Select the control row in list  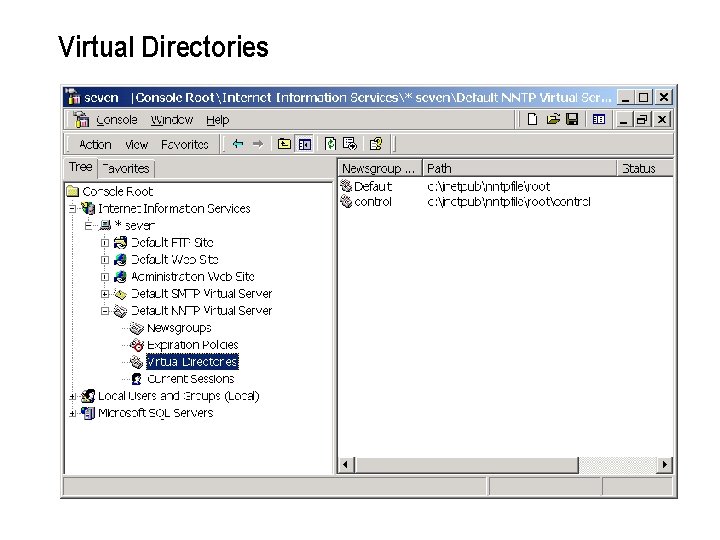[x=506, y=202]
